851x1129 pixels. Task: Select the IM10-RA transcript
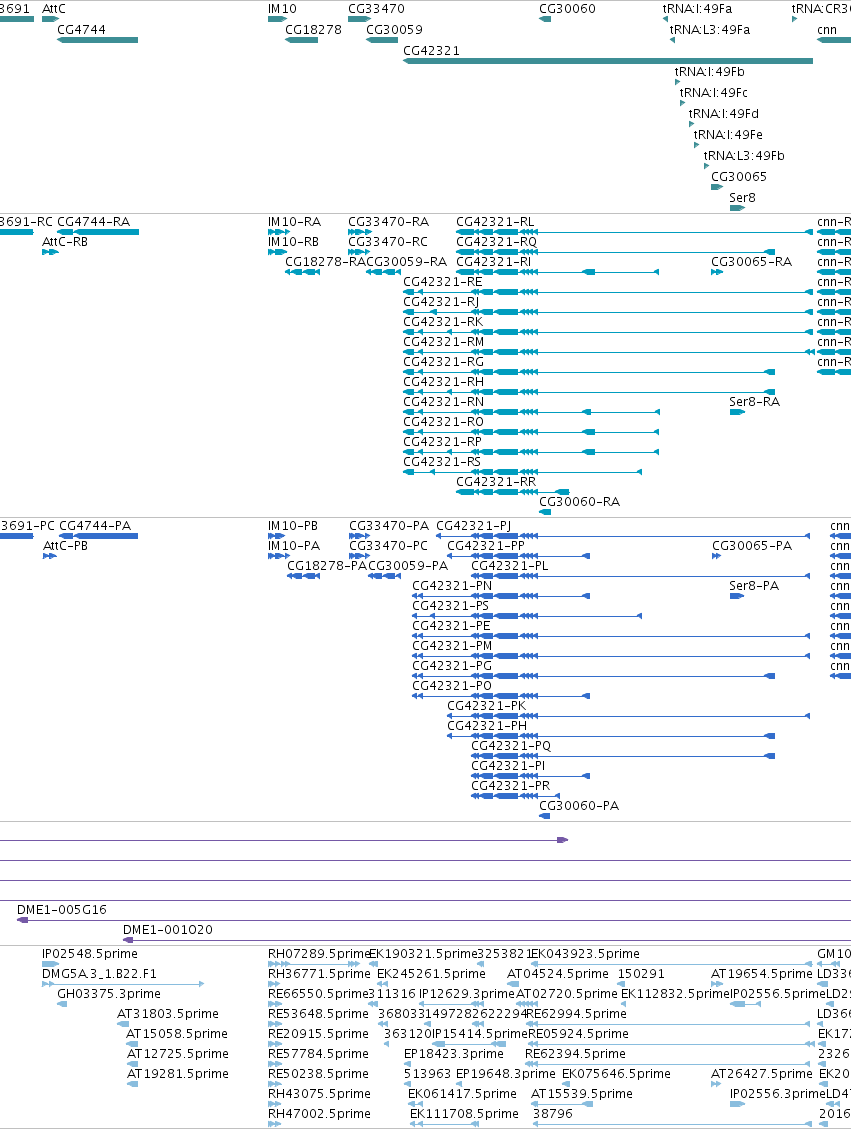294,222
